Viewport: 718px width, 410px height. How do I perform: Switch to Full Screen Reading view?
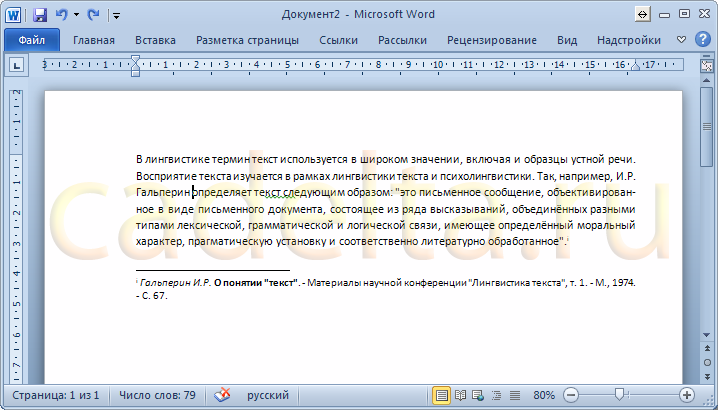coord(459,395)
